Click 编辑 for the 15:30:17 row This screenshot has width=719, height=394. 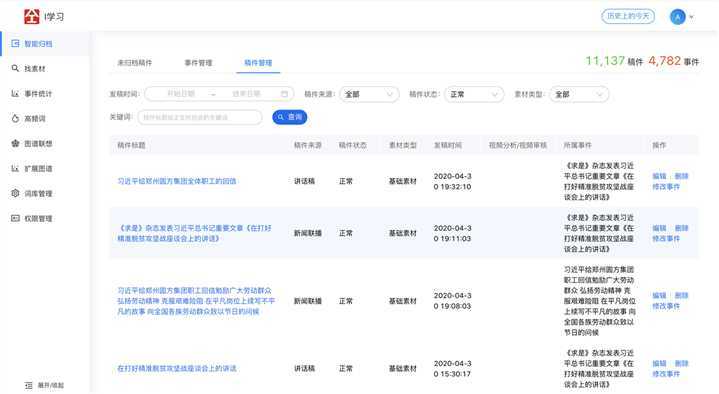click(659, 363)
